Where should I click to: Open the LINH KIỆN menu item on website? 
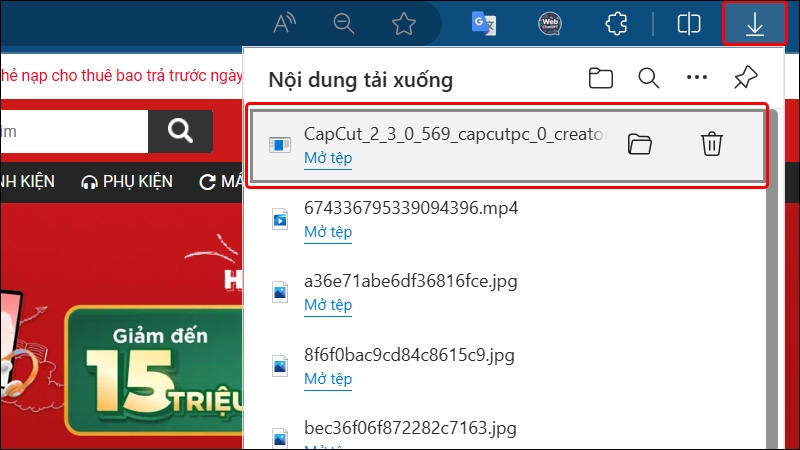click(x=27, y=181)
